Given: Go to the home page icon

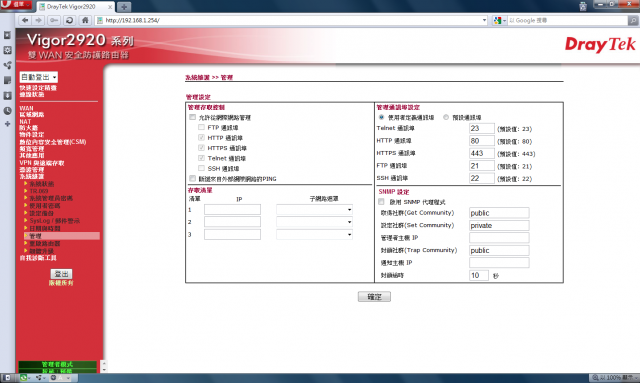Looking at the screenshot, I should [x=85, y=20].
